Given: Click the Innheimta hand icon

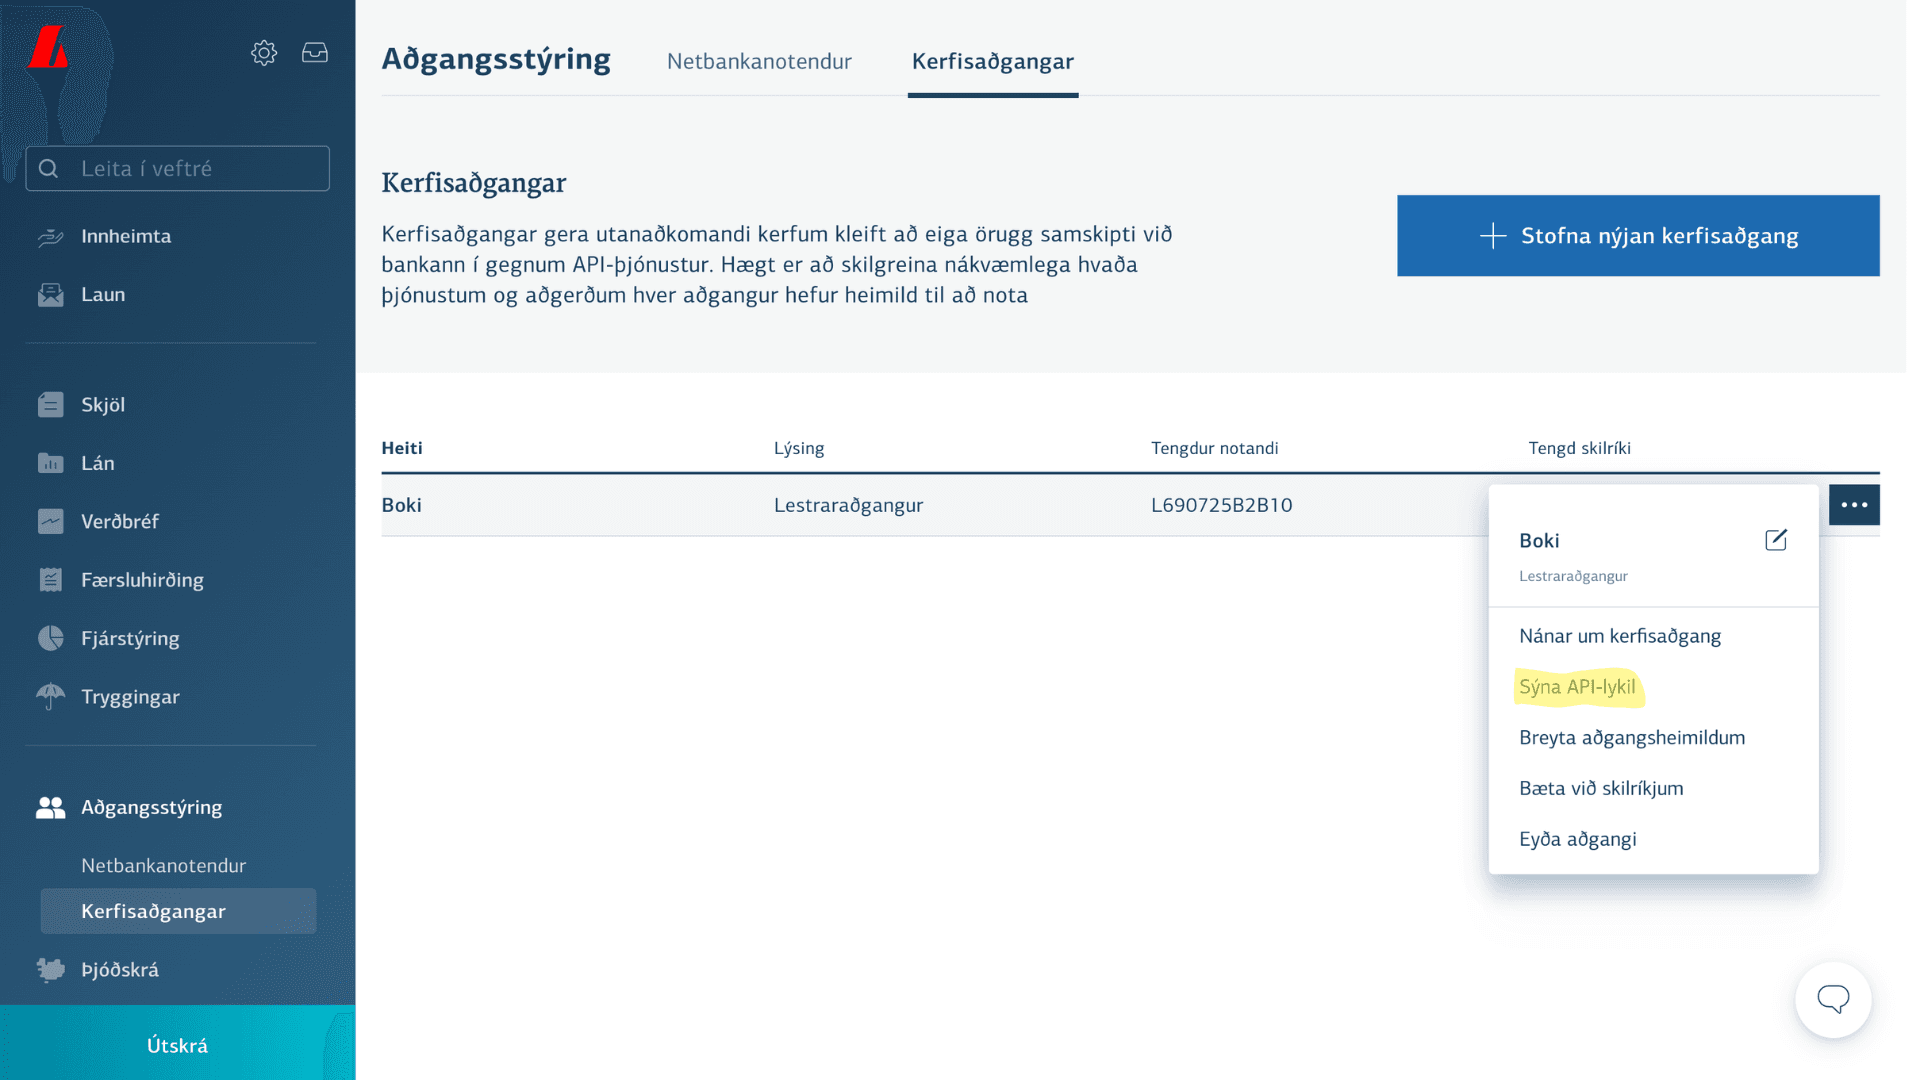Looking at the screenshot, I should pyautogui.click(x=50, y=237).
